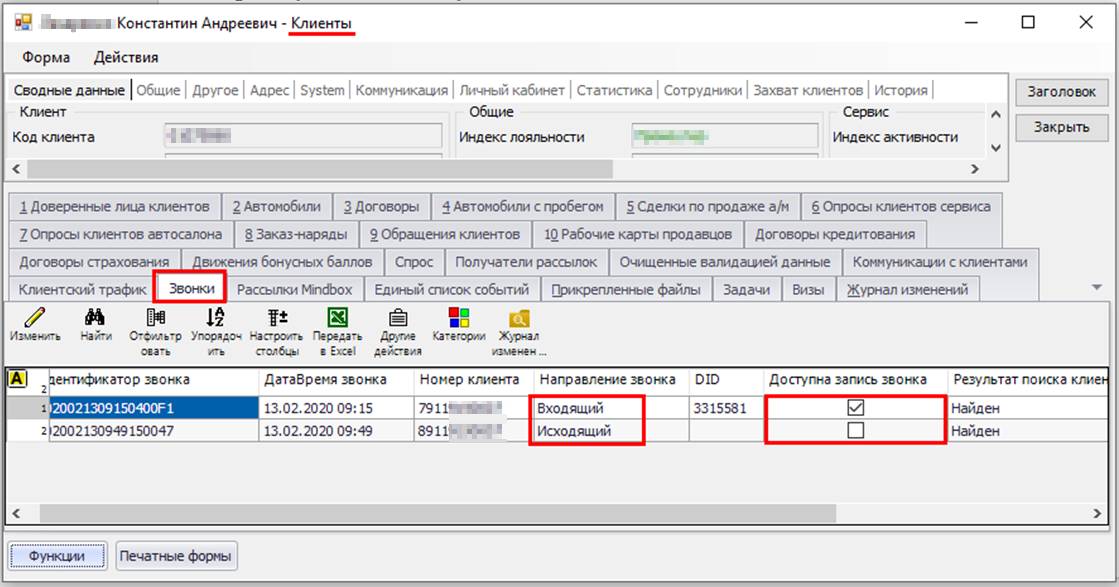Check call recording checkbox for outgoing call
Screen dimensions: 1119x587
point(855,430)
